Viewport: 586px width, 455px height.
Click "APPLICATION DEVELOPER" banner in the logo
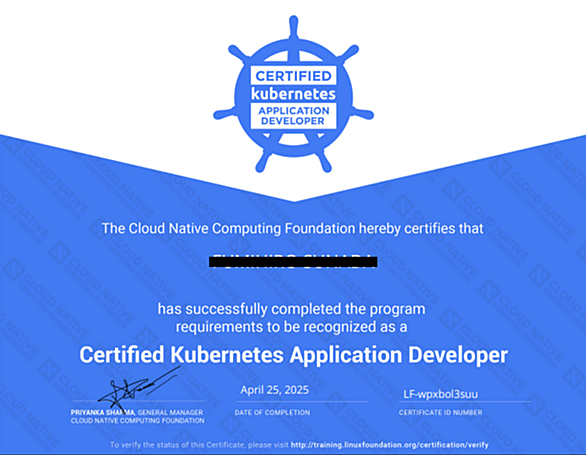[x=293, y=116]
